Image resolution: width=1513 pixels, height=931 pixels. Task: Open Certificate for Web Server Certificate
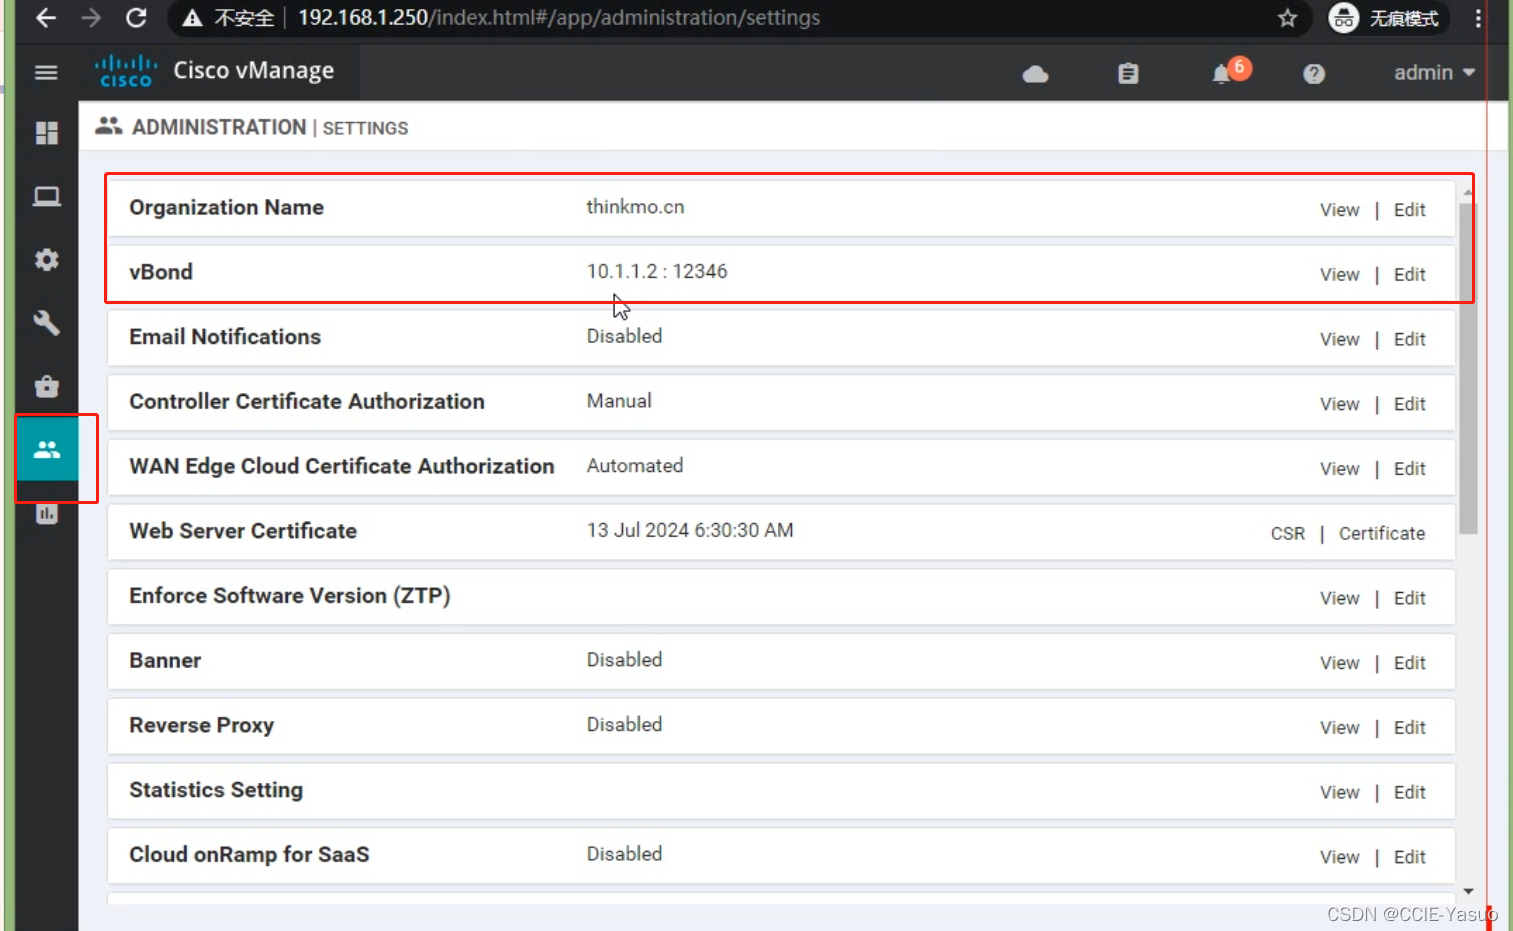pyautogui.click(x=1382, y=534)
